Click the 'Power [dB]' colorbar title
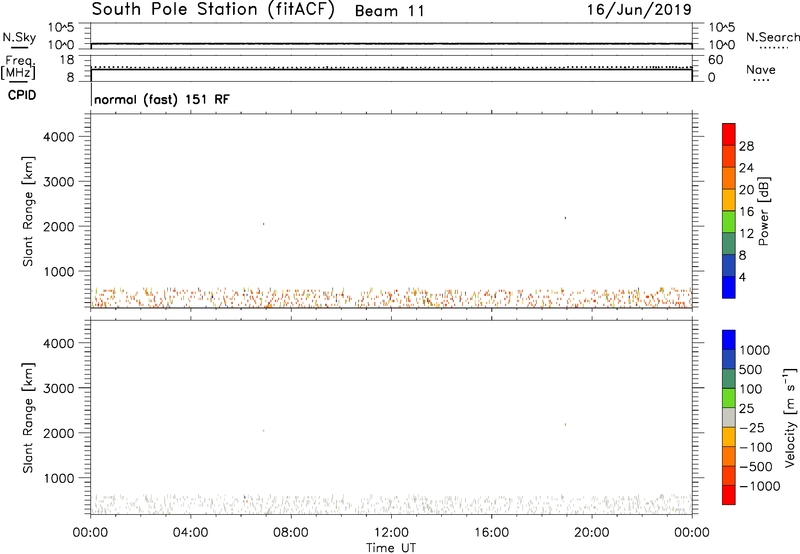The image size is (800, 554). tap(763, 211)
